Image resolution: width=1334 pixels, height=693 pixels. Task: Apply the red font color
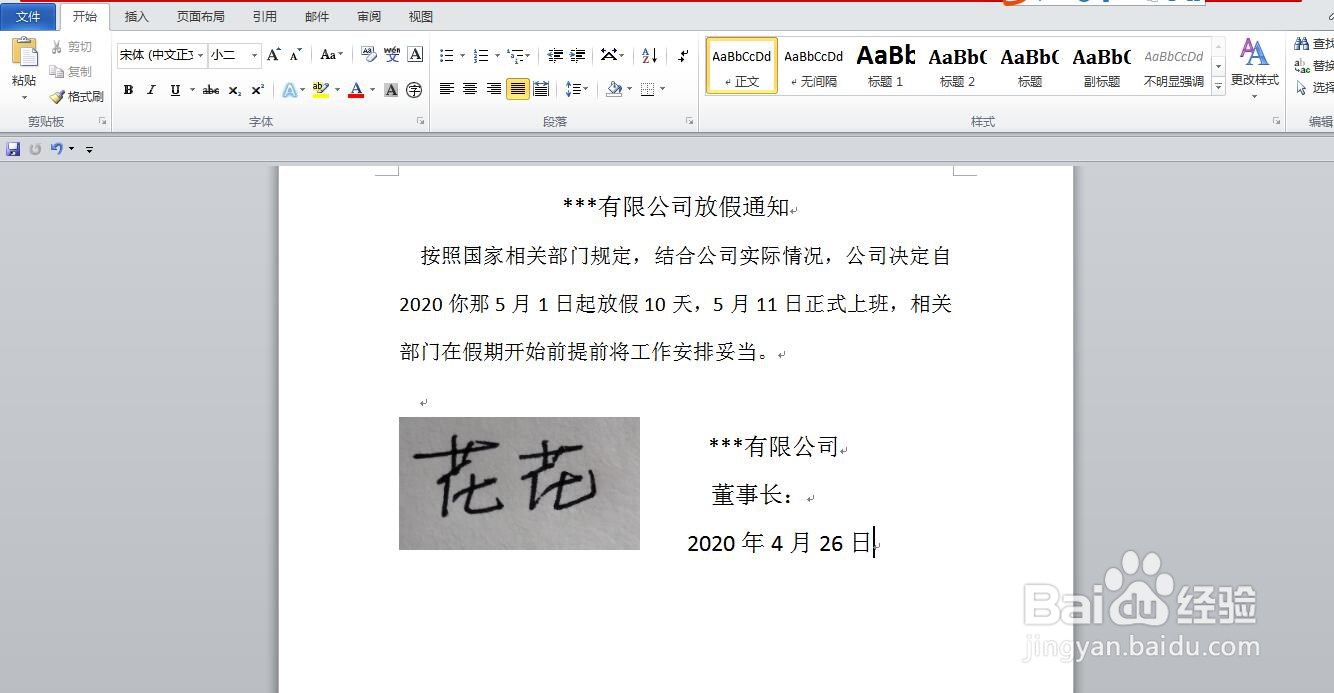coord(356,90)
